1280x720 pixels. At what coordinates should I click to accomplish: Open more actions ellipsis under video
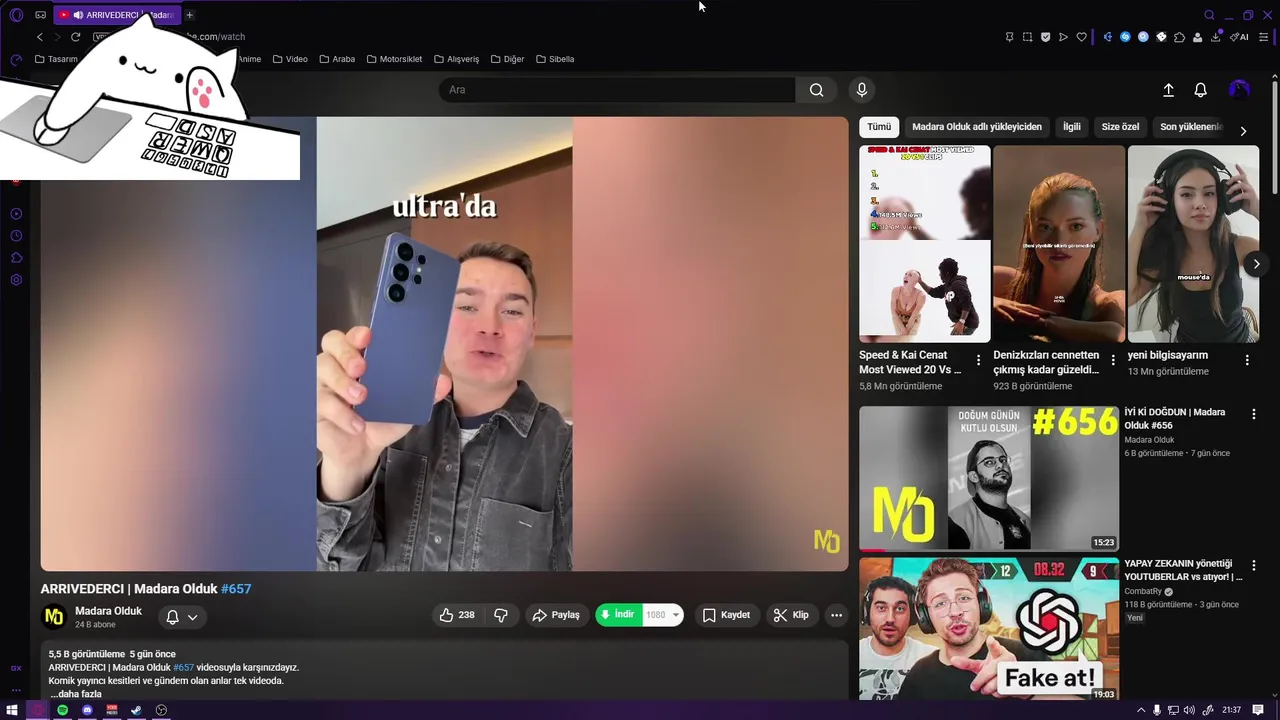837,615
